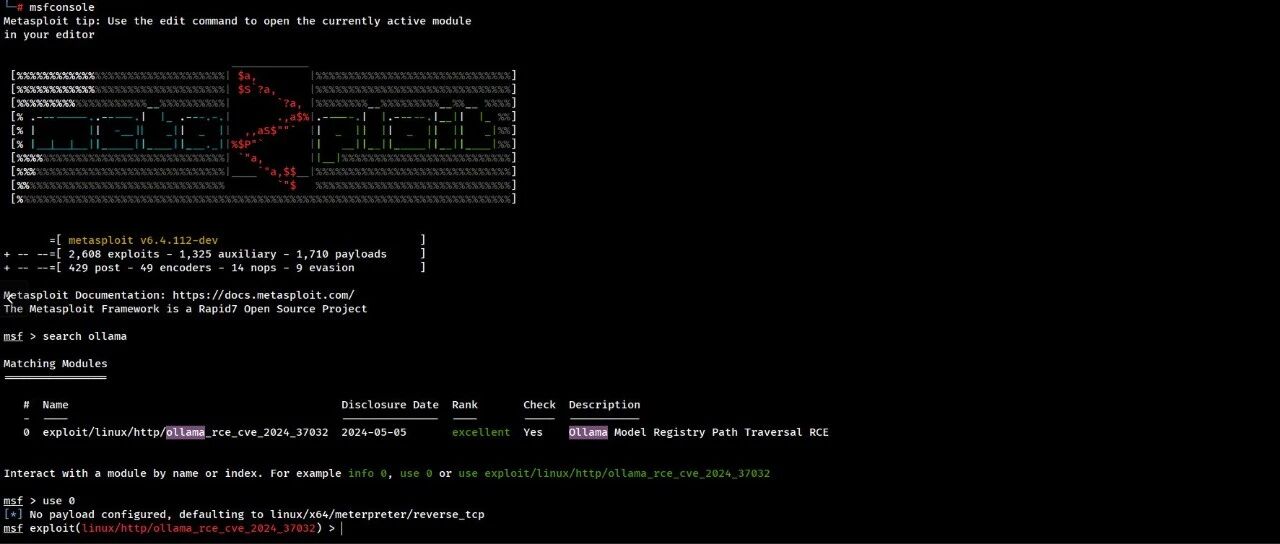Click the 'msfconsole' command text at top
This screenshot has height=544, width=1280.
coord(62,7)
